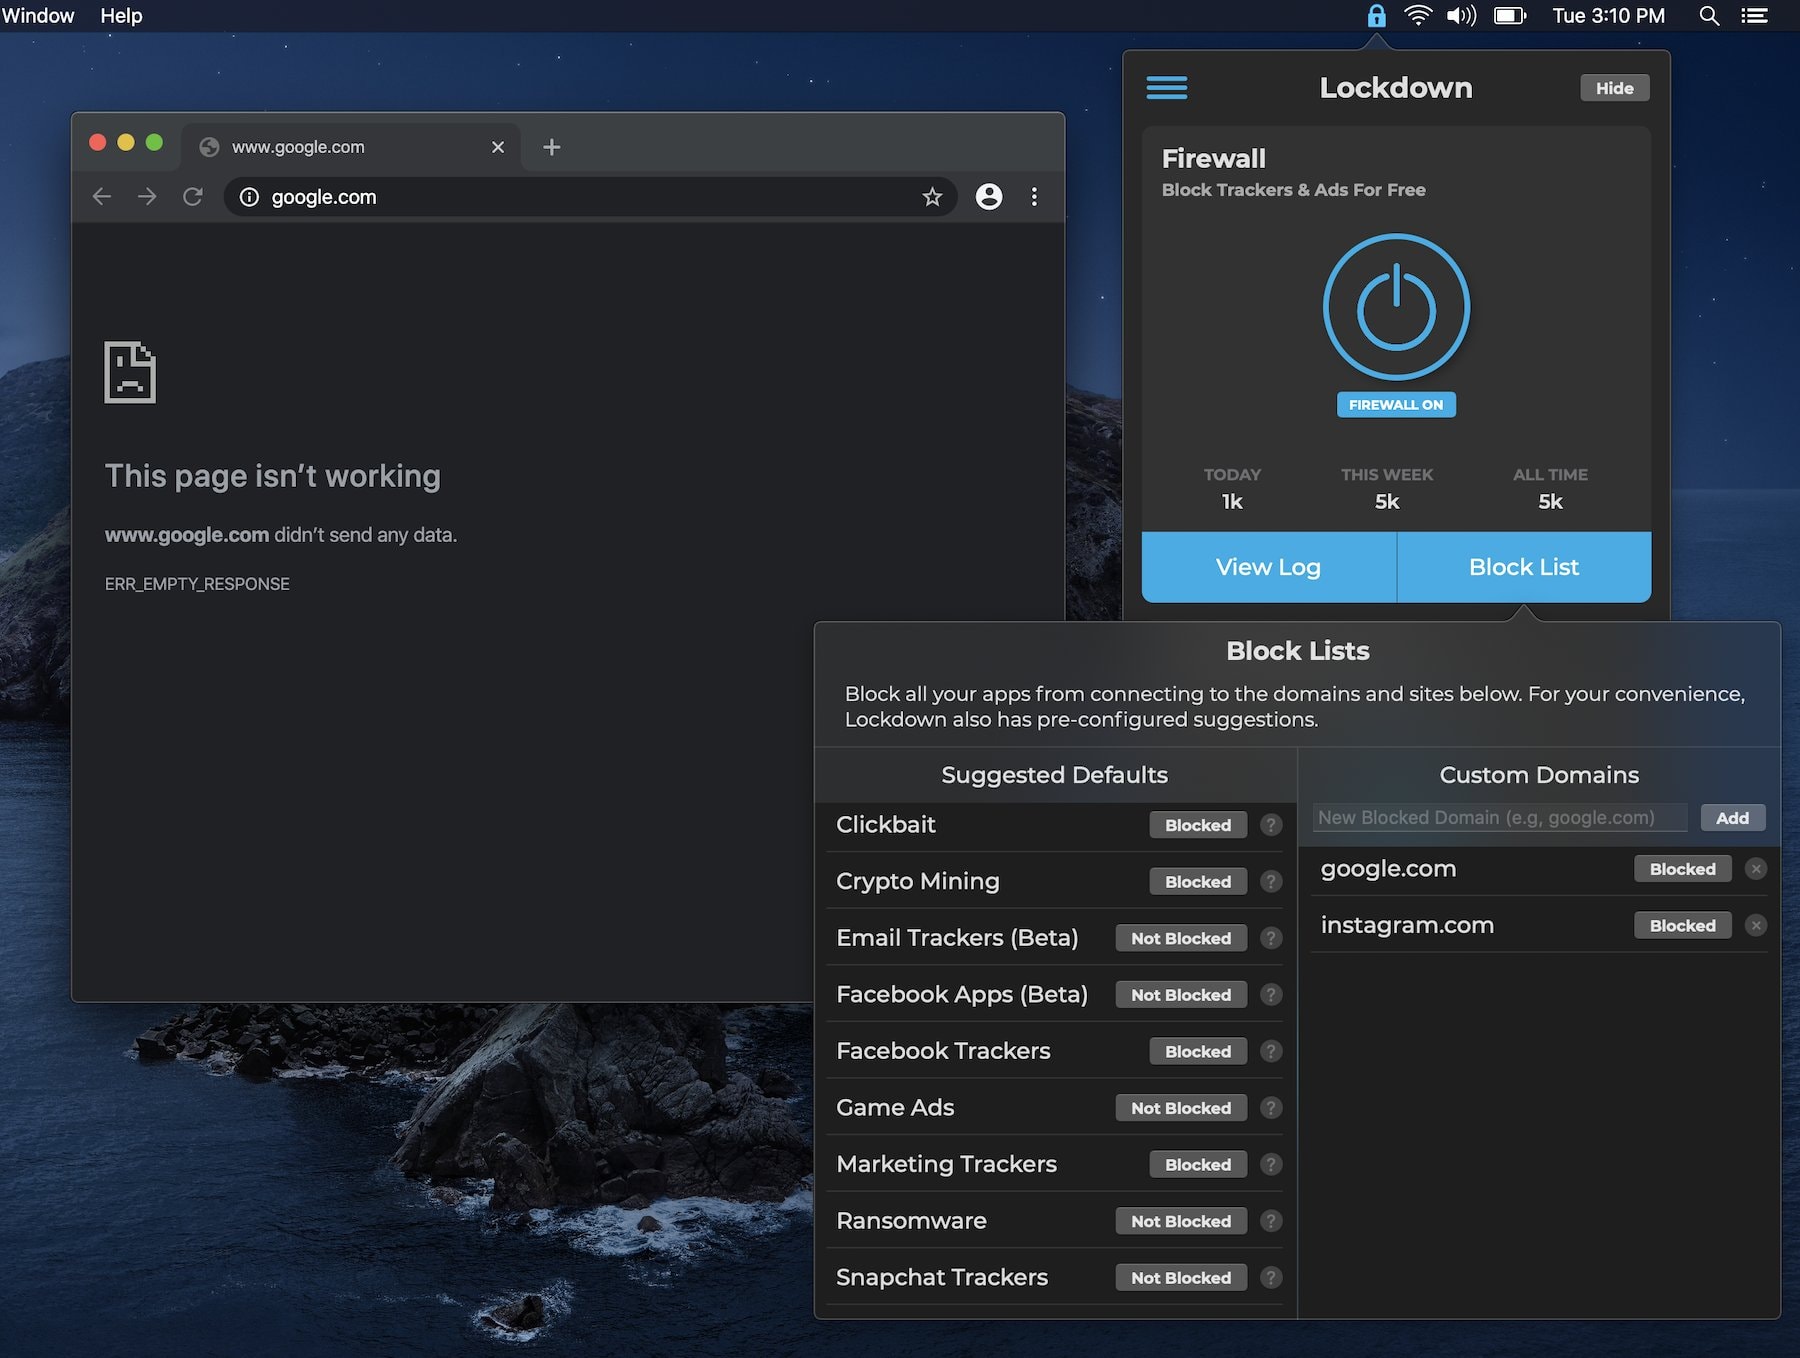Toggle Ransomware block status
The image size is (1800, 1358).
pyautogui.click(x=1181, y=1221)
